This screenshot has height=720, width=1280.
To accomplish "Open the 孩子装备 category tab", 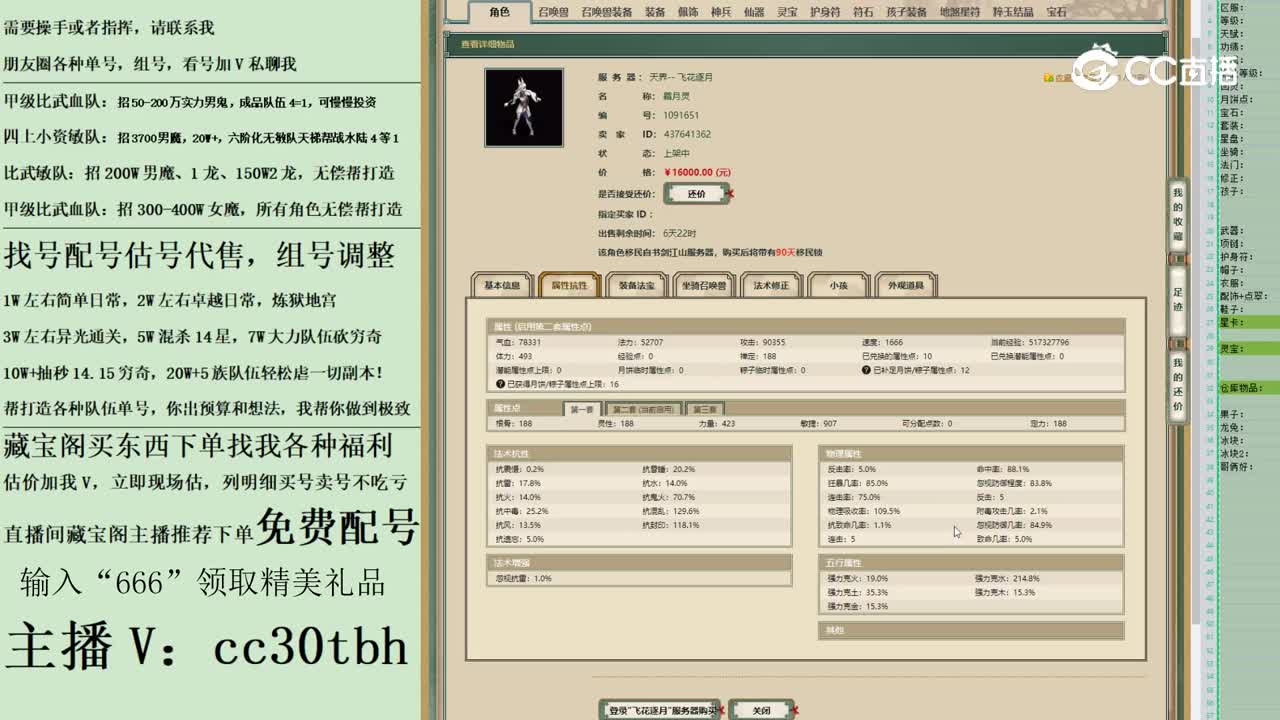I will [906, 12].
